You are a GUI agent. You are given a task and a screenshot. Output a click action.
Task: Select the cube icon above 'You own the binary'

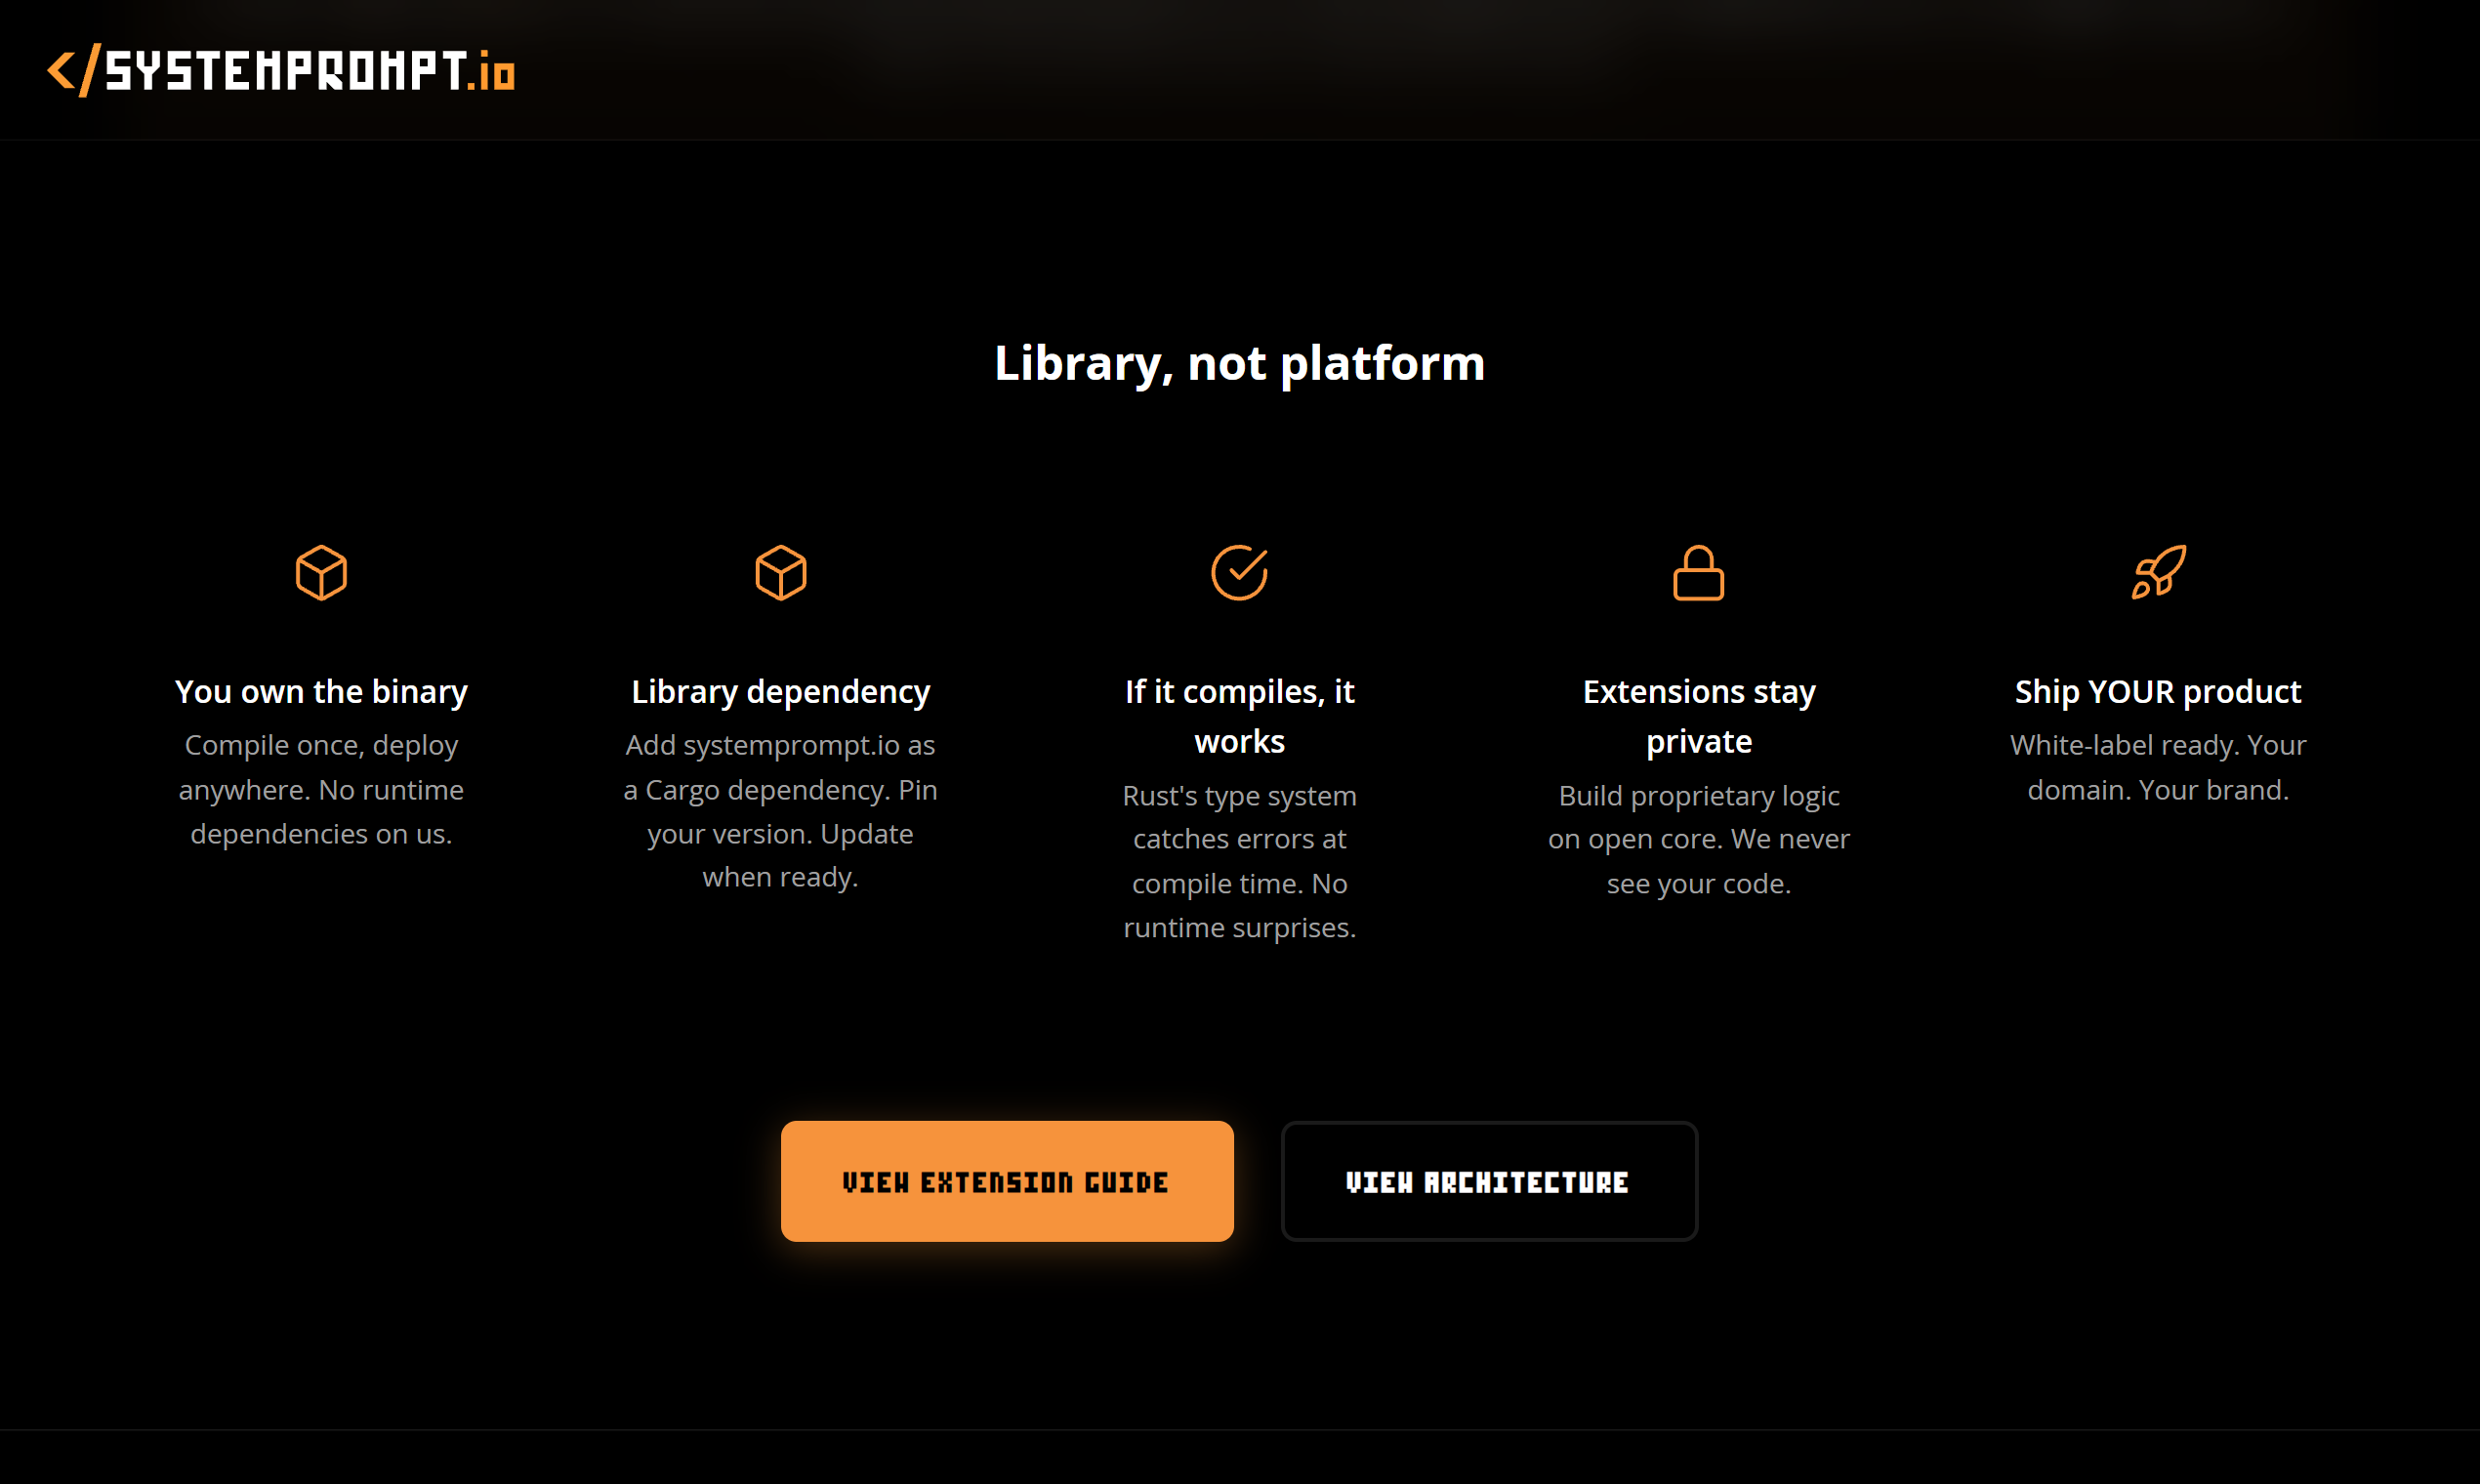320,572
